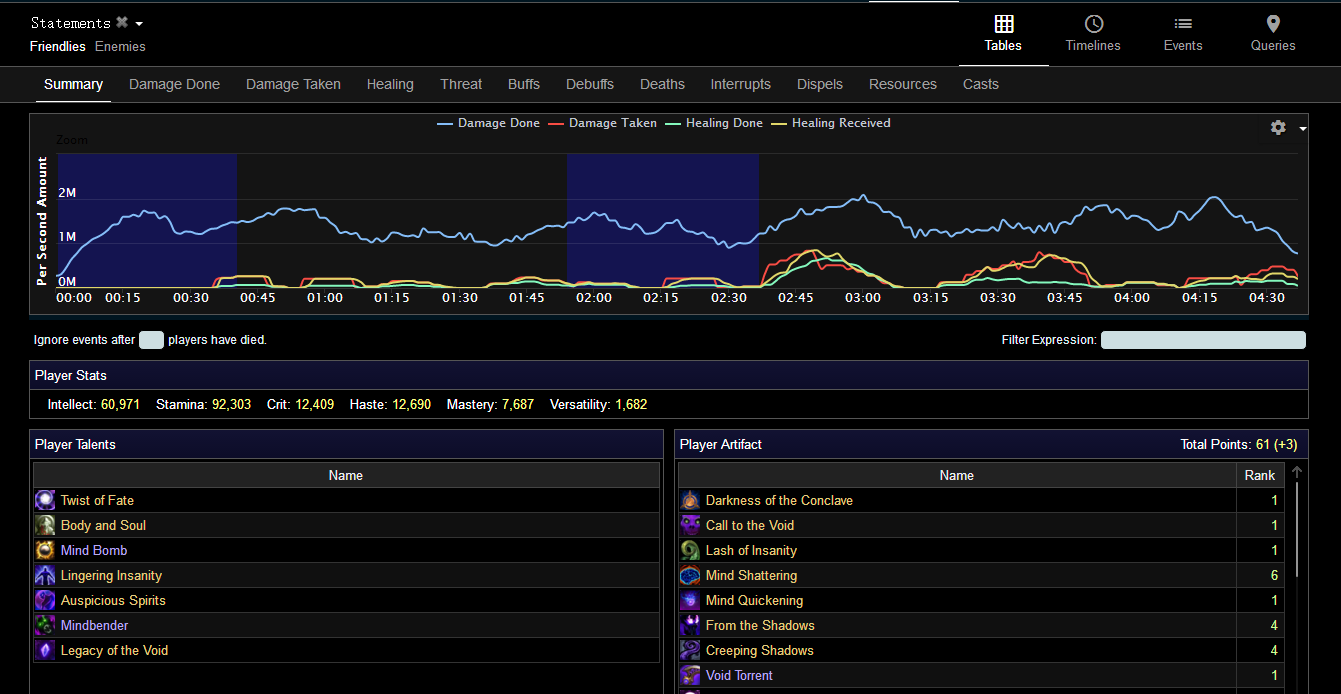Open the Tables view icon
1341x694 pixels.
(1004, 24)
